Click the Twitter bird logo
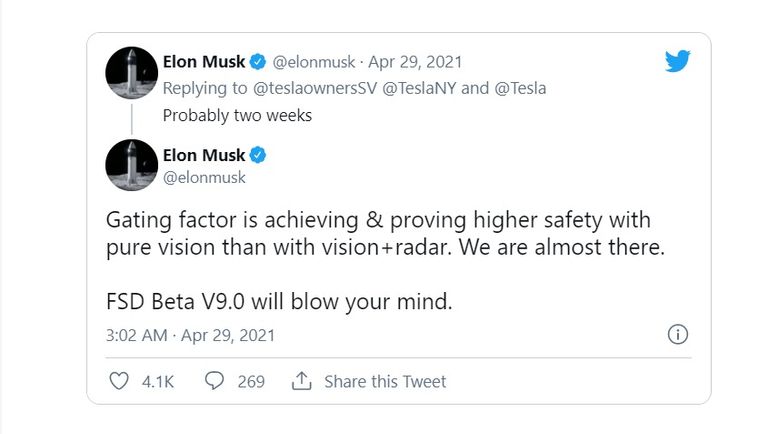Screen dimensions: 768x434 click(679, 62)
